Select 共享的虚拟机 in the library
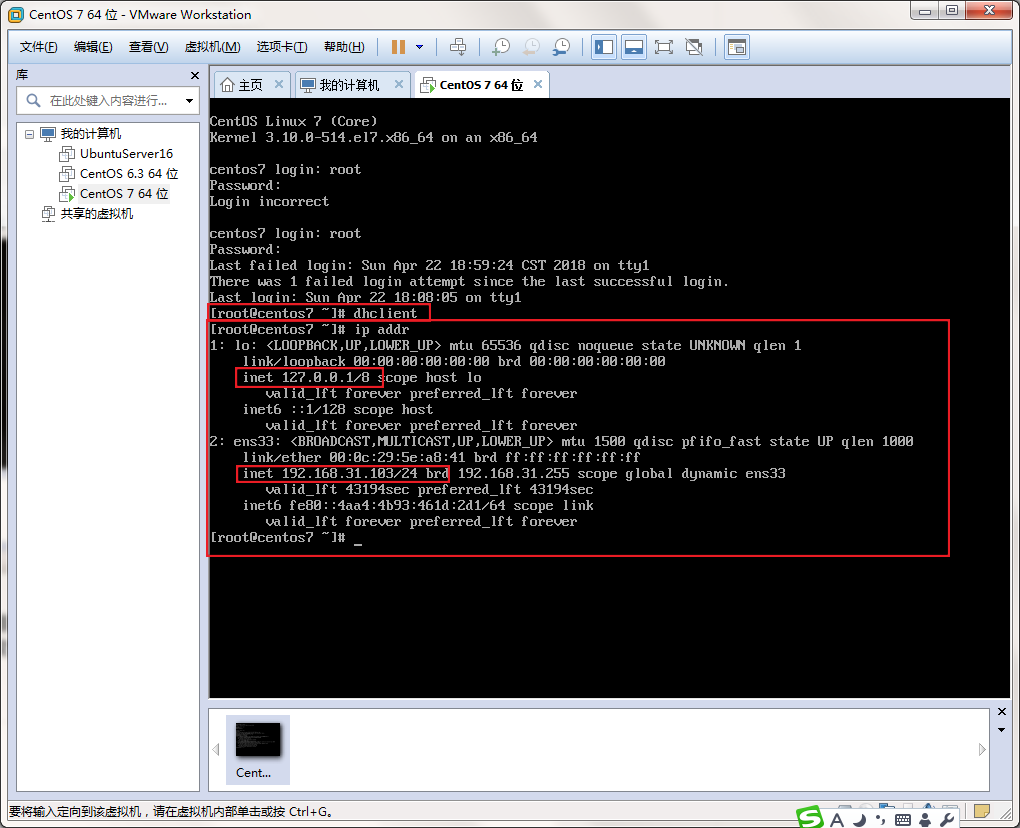The height and width of the screenshot is (828, 1020). [x=96, y=214]
